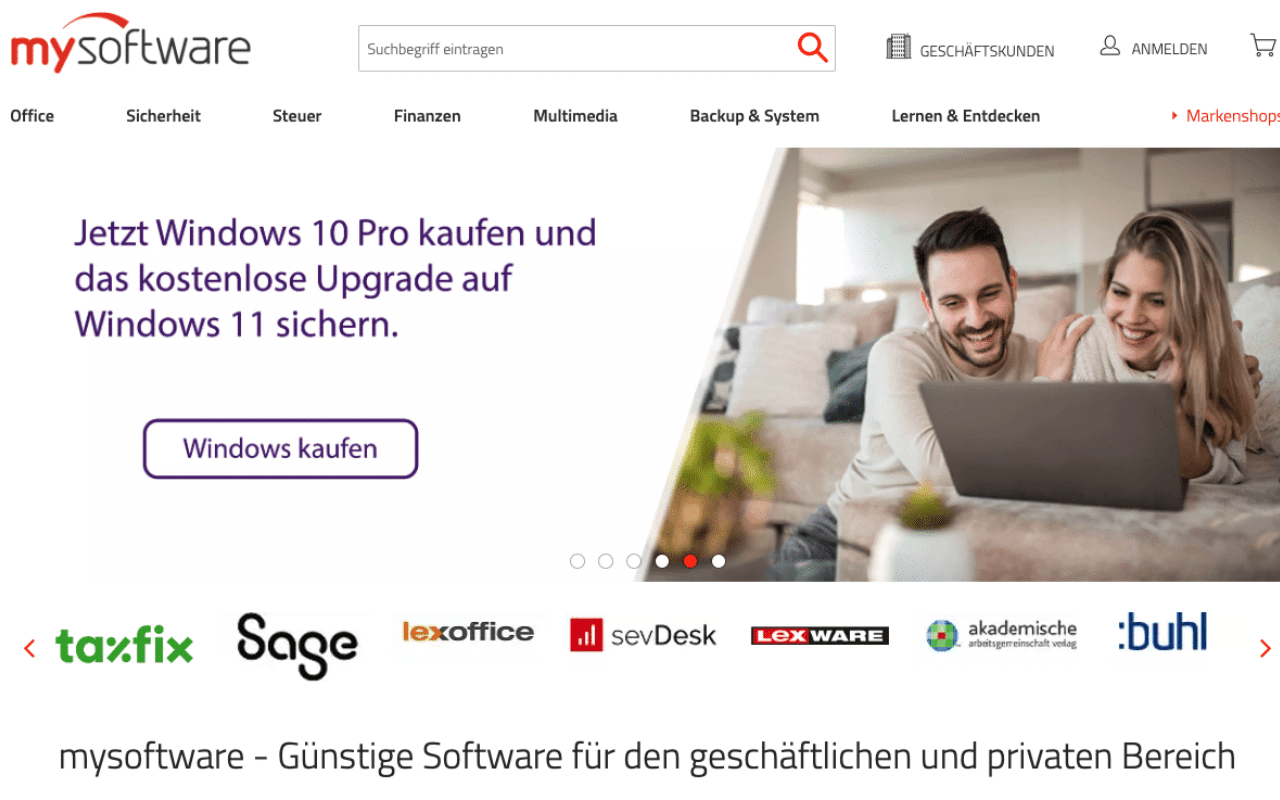Go to the mysoftware logo homepage
The width and height of the screenshot is (1280, 800).
(130, 43)
